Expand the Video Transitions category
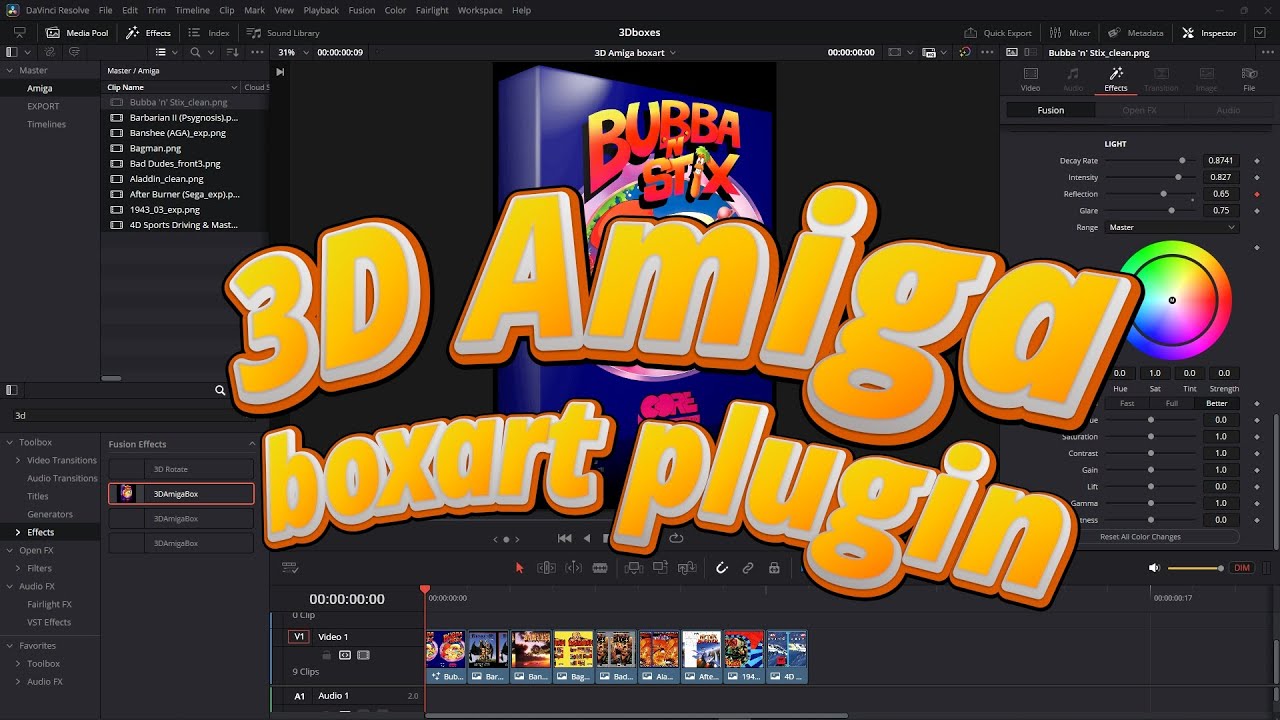The image size is (1280, 720). [x=18, y=460]
